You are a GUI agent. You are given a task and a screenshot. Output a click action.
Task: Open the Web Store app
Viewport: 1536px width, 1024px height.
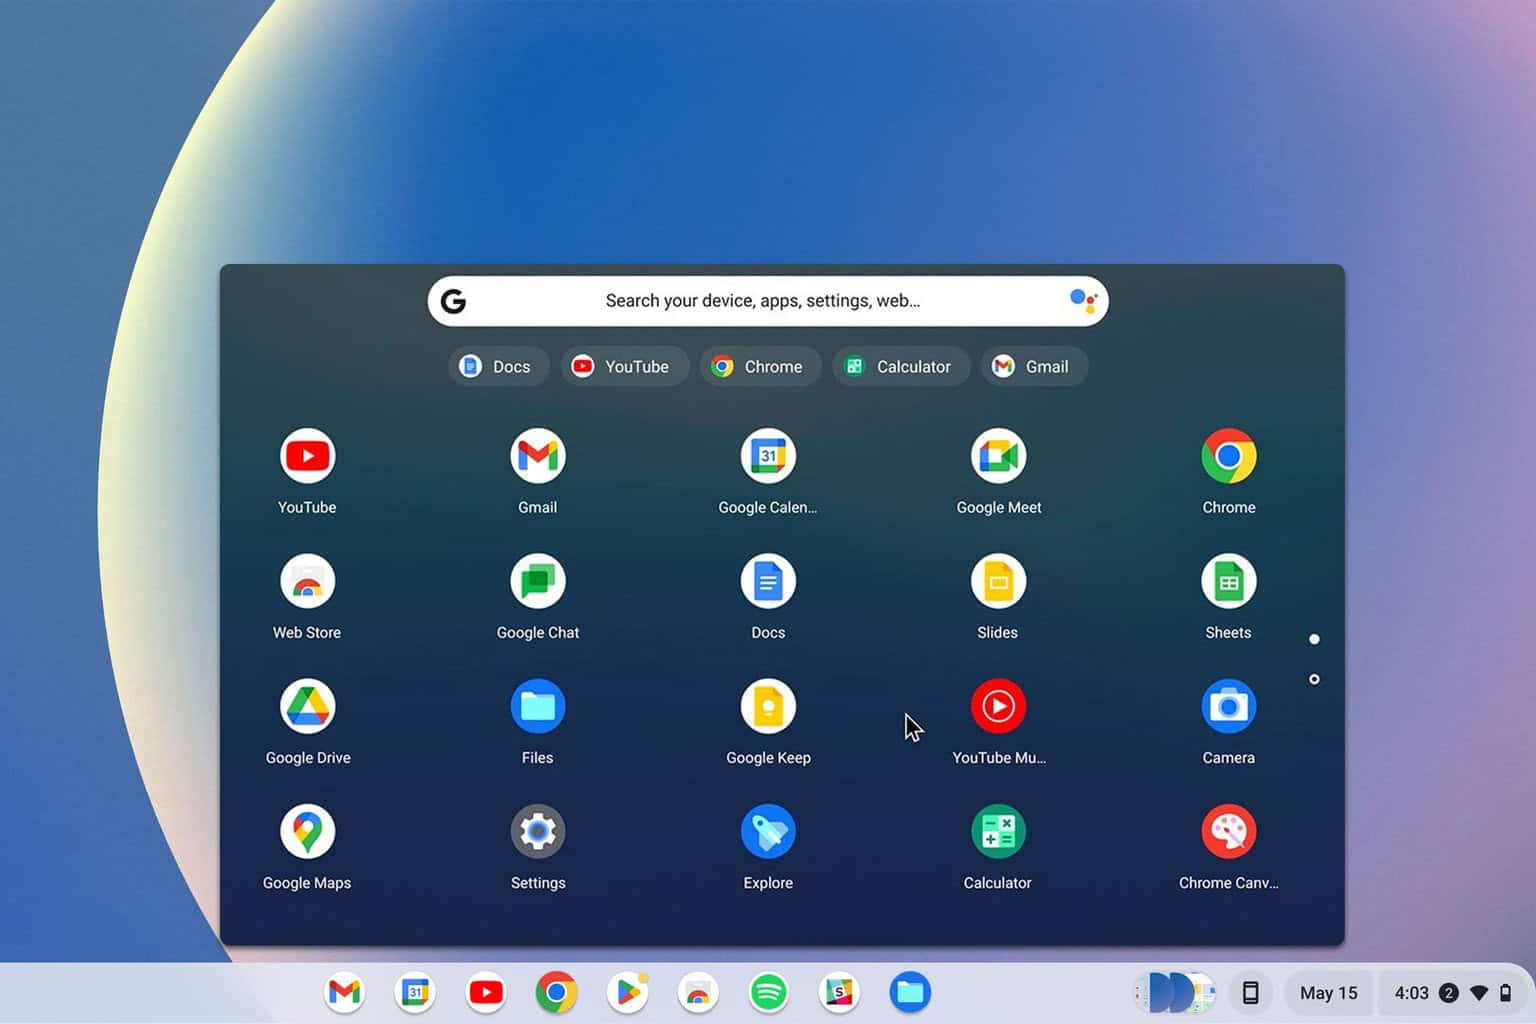tap(307, 581)
